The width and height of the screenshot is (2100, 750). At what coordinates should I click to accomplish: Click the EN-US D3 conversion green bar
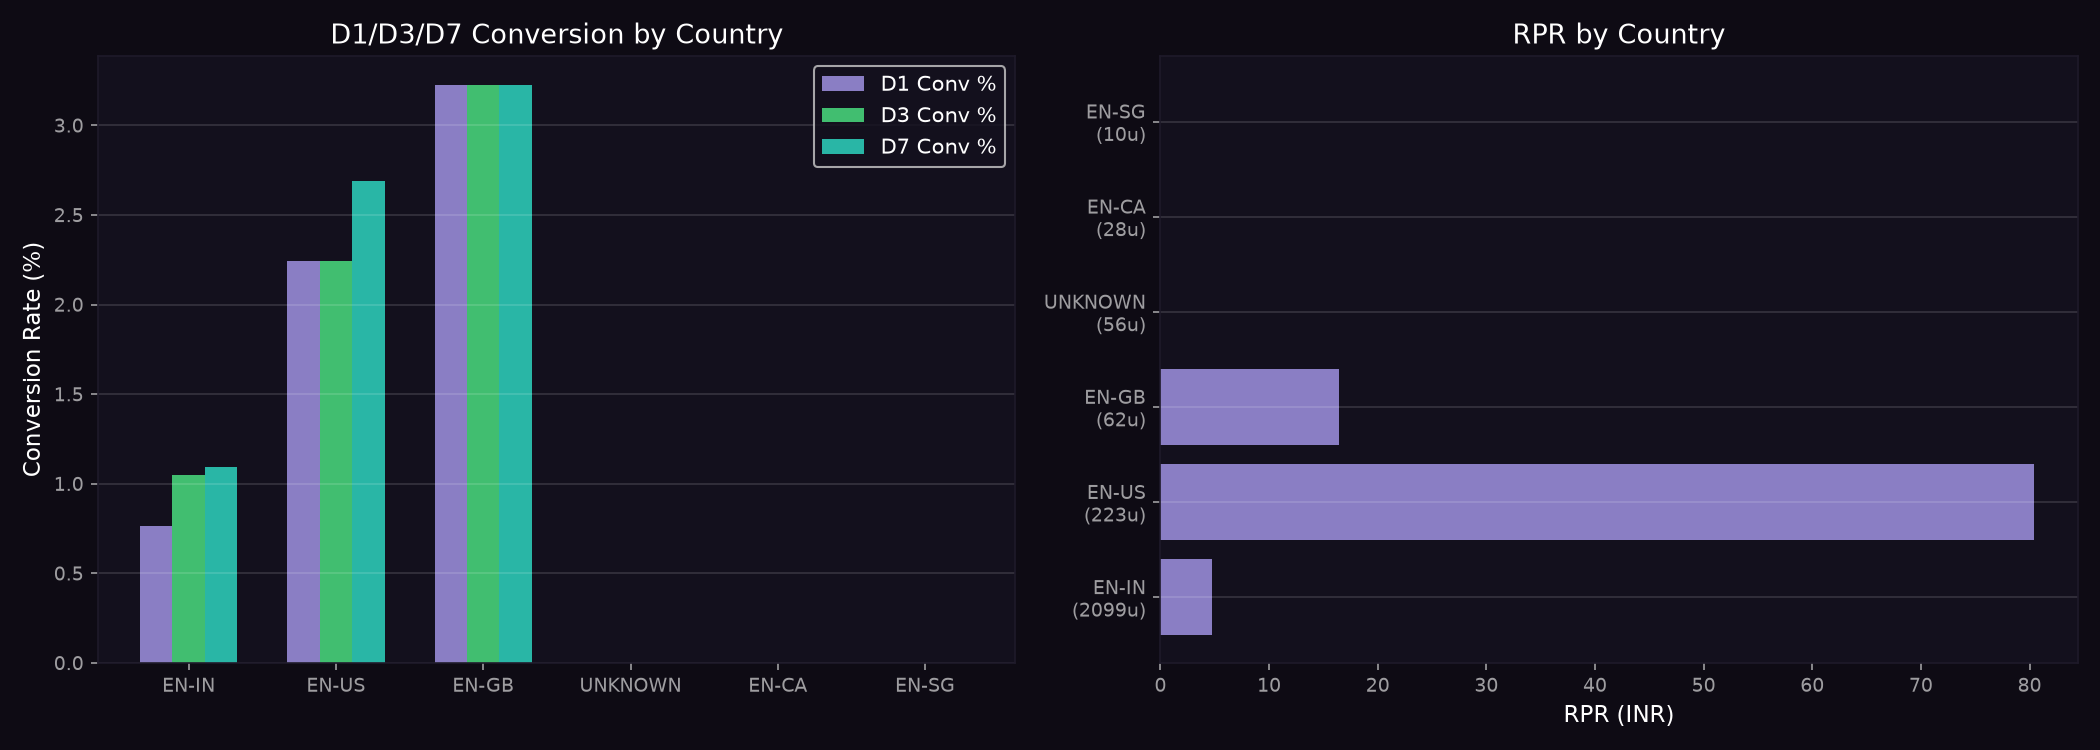click(x=336, y=462)
